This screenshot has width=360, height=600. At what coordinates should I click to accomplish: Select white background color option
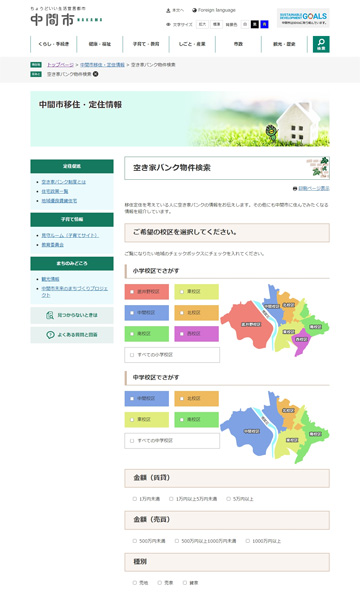point(245,24)
